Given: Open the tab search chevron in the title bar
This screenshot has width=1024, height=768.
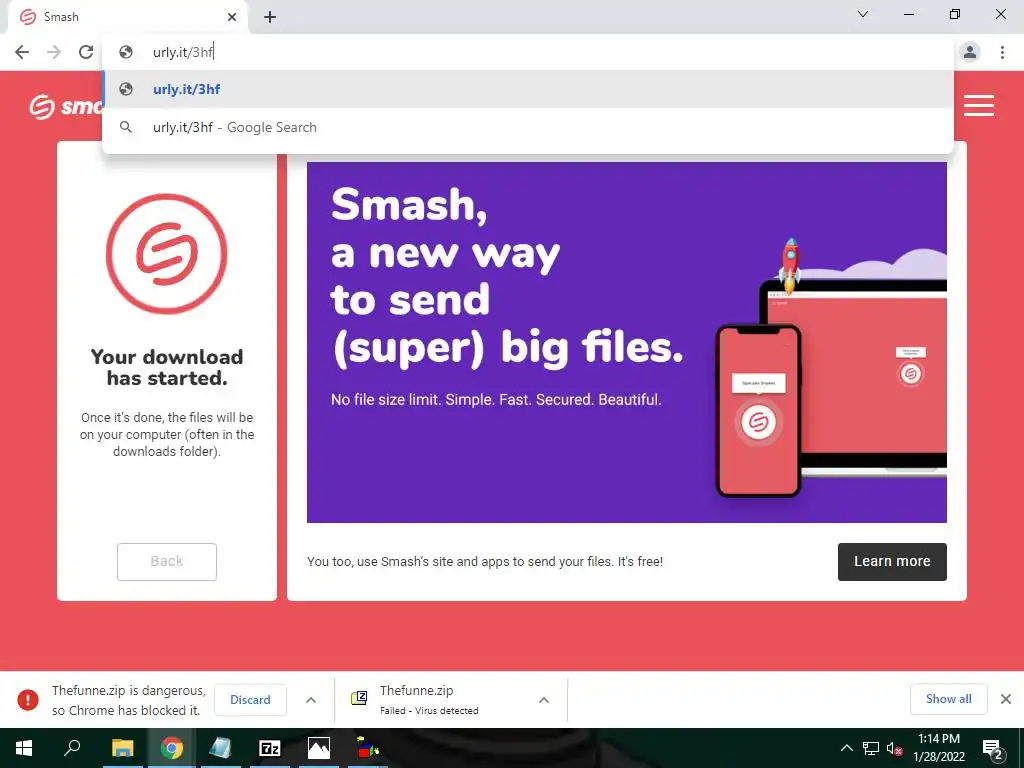Looking at the screenshot, I should (863, 14).
